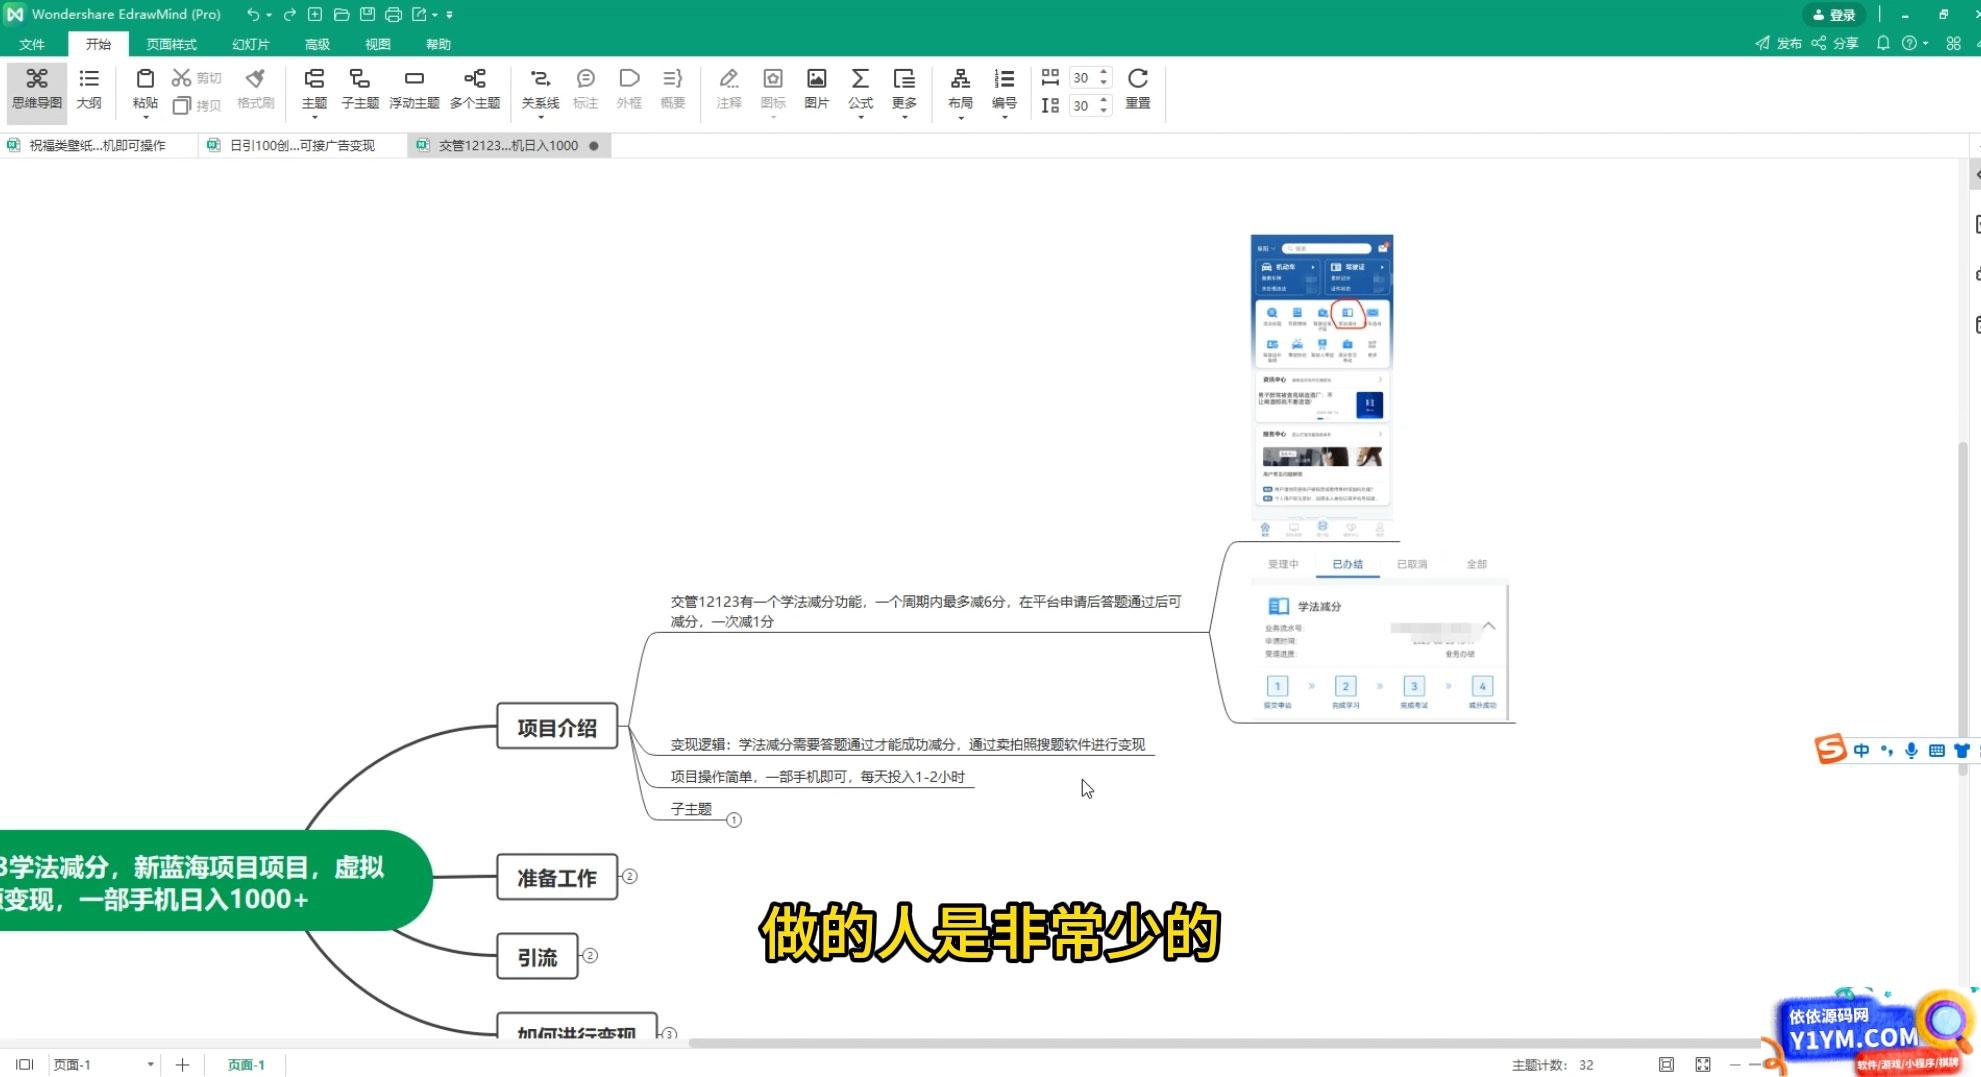The height and width of the screenshot is (1077, 1981).
Task: Switch to Outline (大纲) view
Action: [89, 89]
